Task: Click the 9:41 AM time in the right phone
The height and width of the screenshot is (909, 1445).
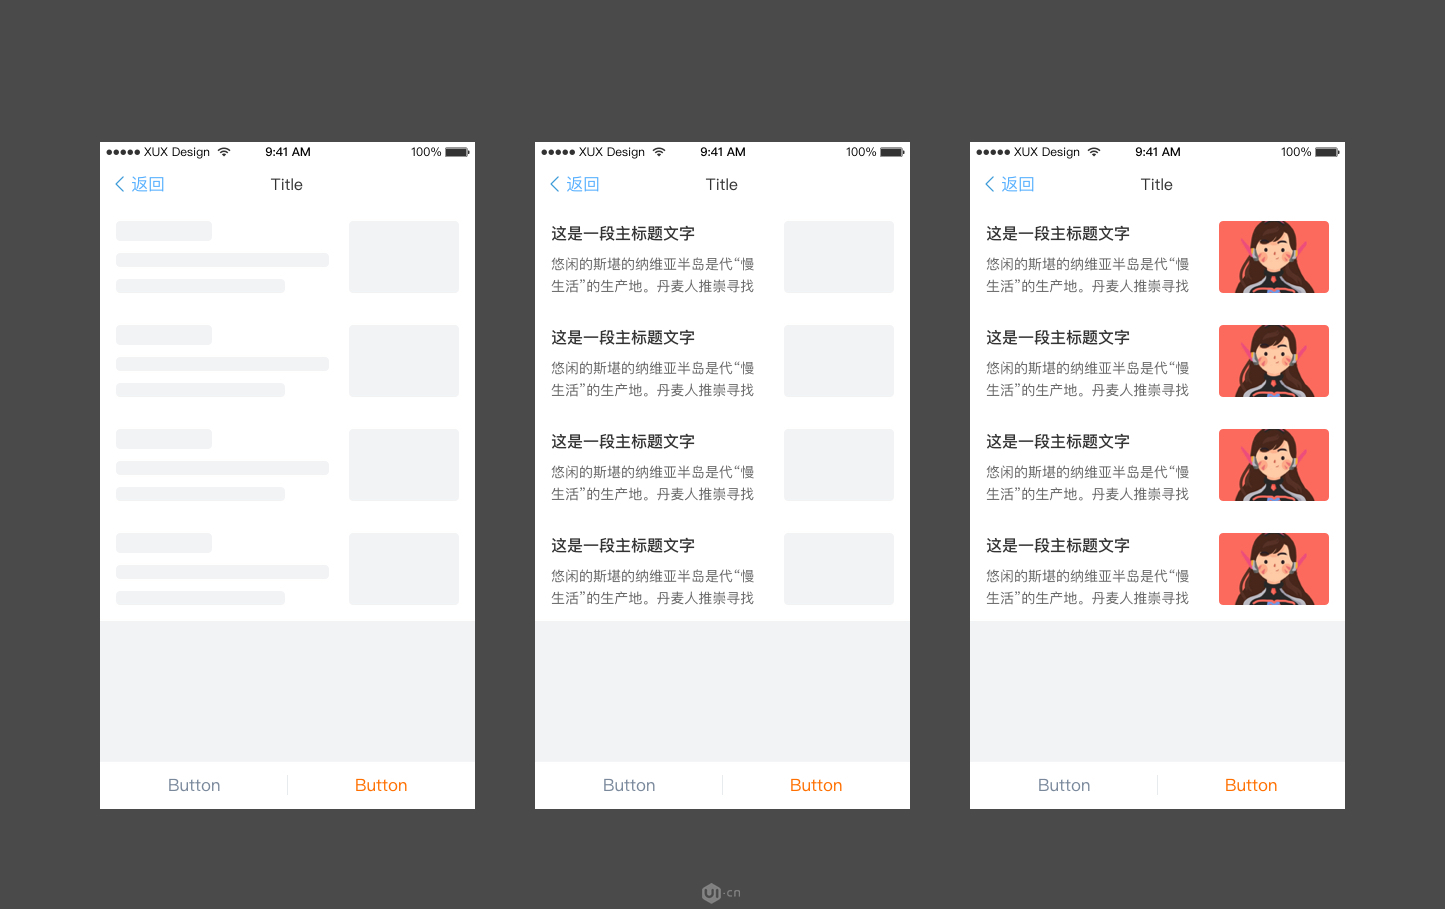Action: [1158, 152]
